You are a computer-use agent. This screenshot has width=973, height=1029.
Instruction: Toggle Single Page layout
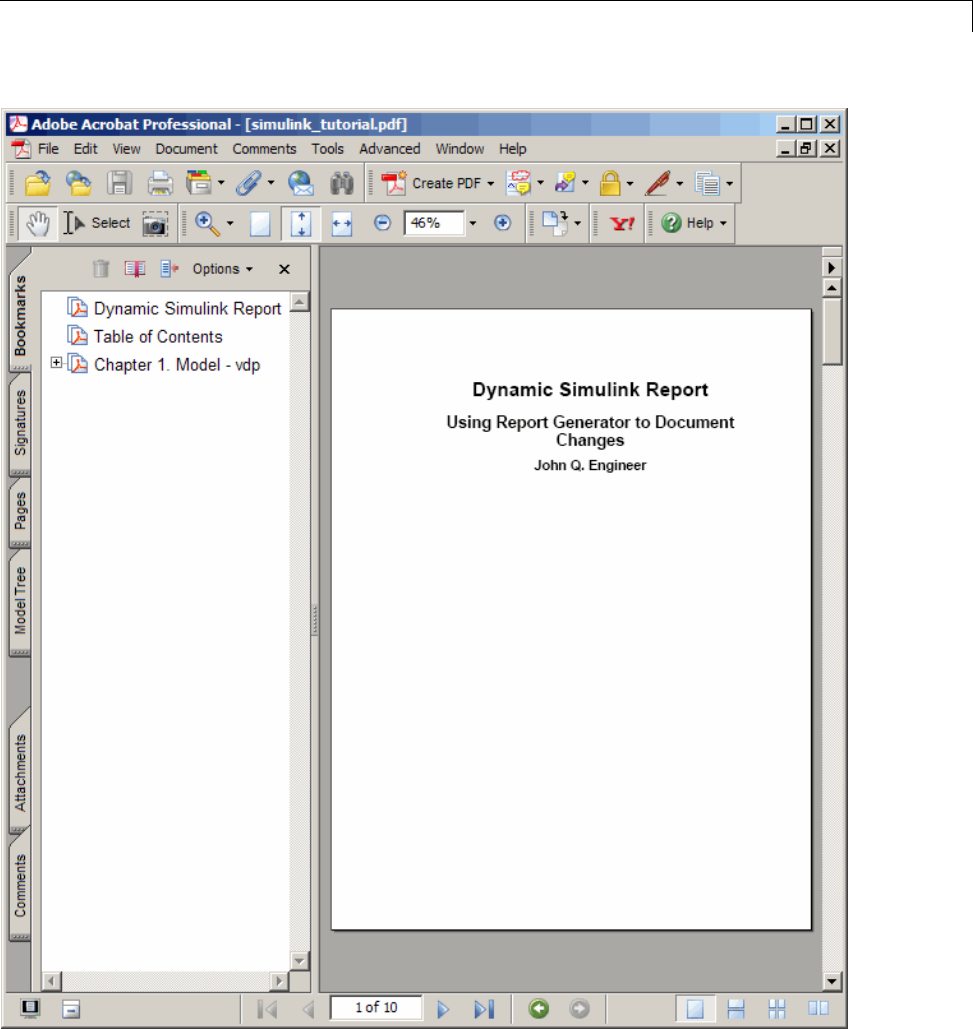pos(695,1009)
